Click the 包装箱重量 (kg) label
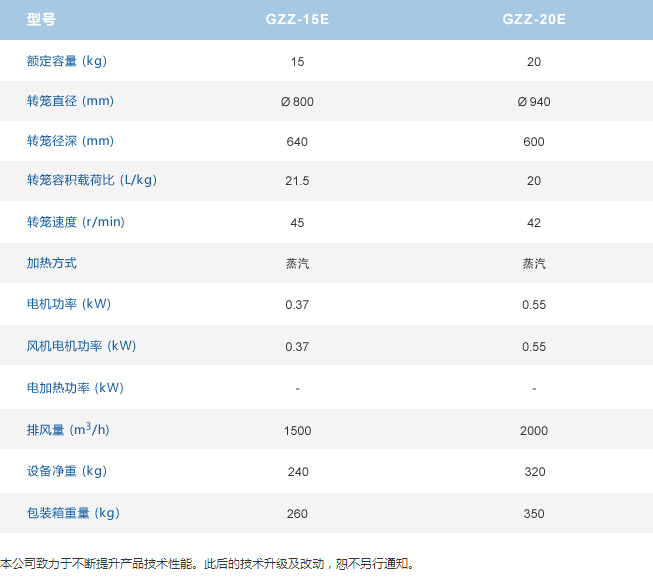Image resolution: width=653 pixels, height=577 pixels. (73, 513)
